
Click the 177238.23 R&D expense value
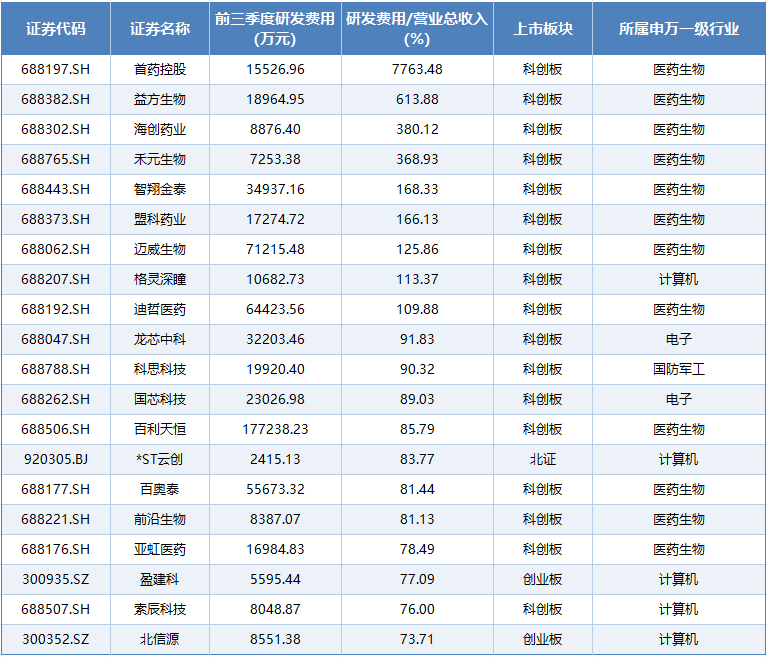tap(275, 430)
